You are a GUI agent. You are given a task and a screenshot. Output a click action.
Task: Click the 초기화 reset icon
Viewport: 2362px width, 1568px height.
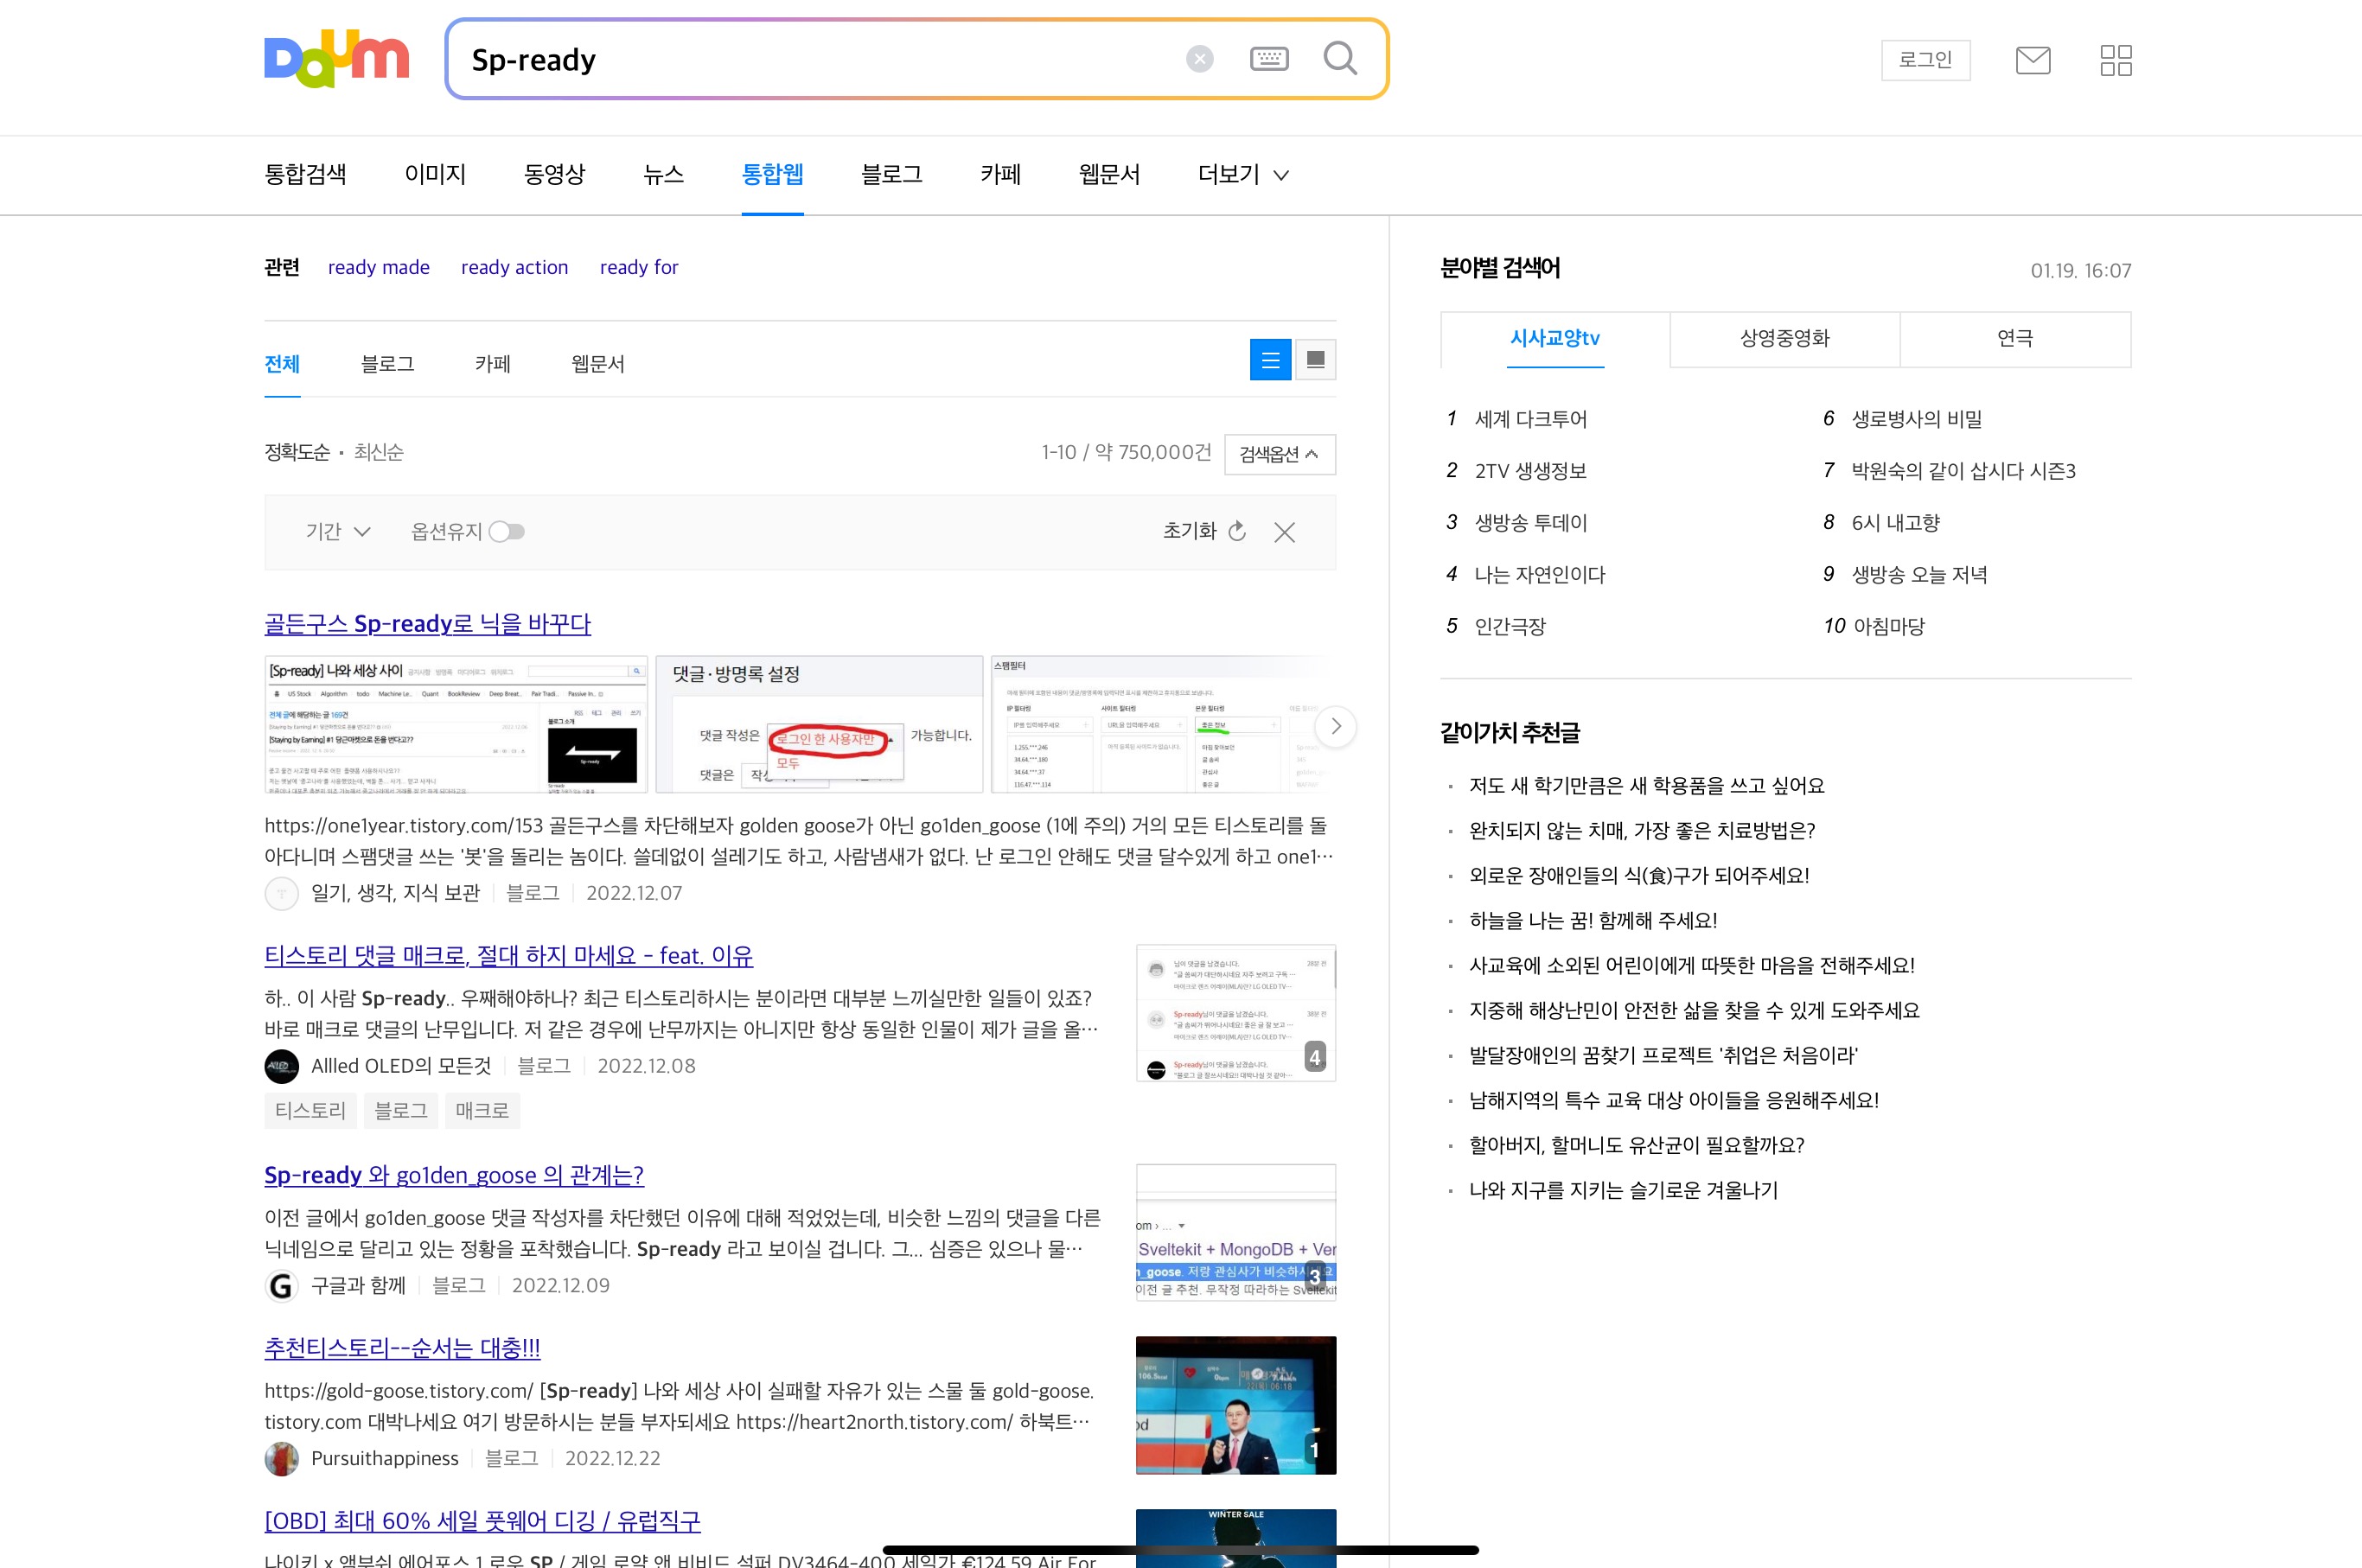point(1237,531)
